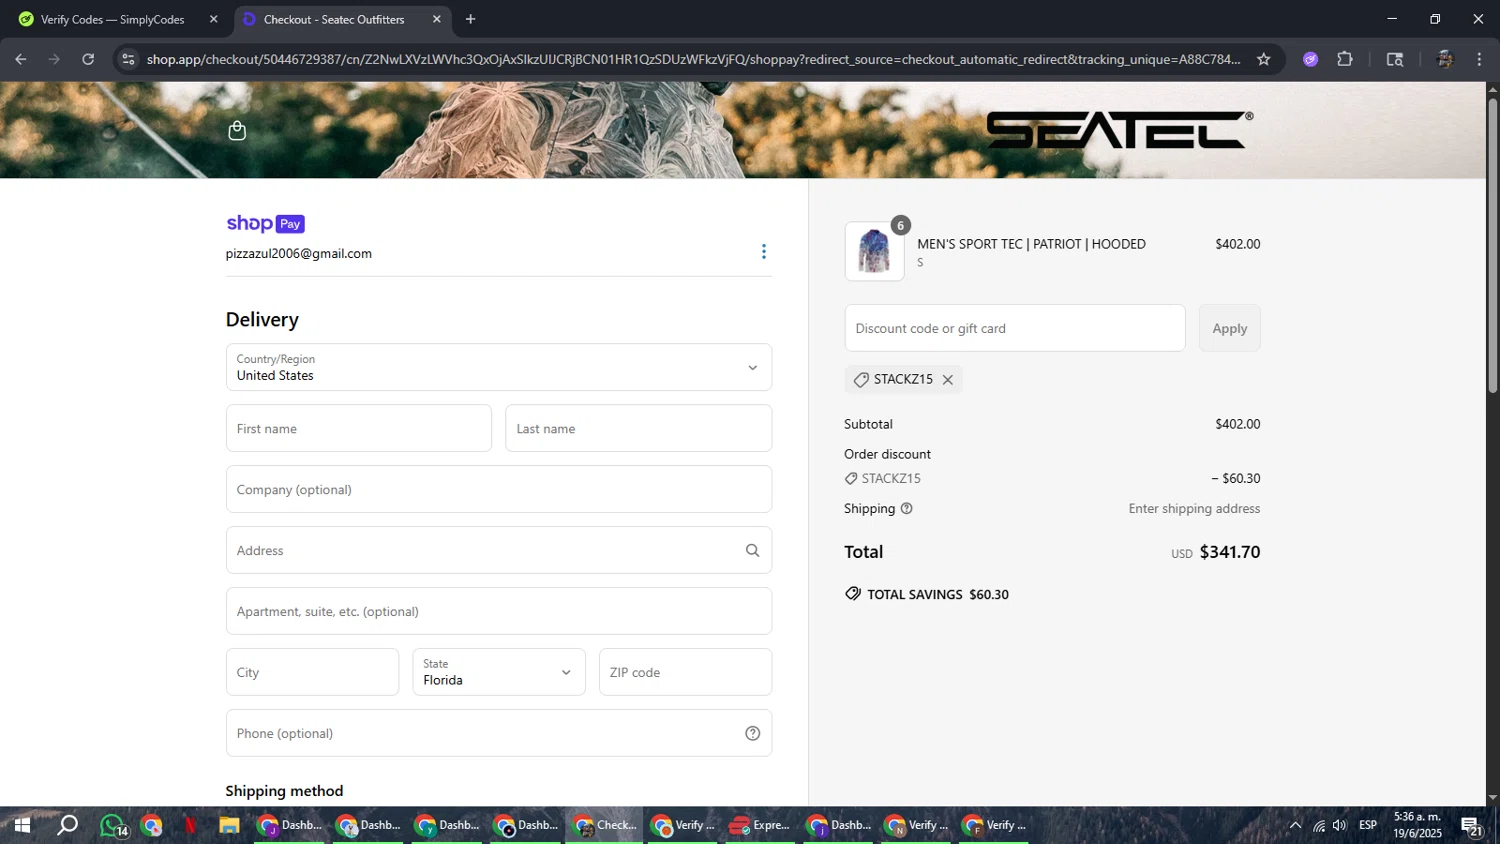Screen dimensions: 1500x844
Task: Remove the STACKZ15 discount code
Action: click(948, 379)
